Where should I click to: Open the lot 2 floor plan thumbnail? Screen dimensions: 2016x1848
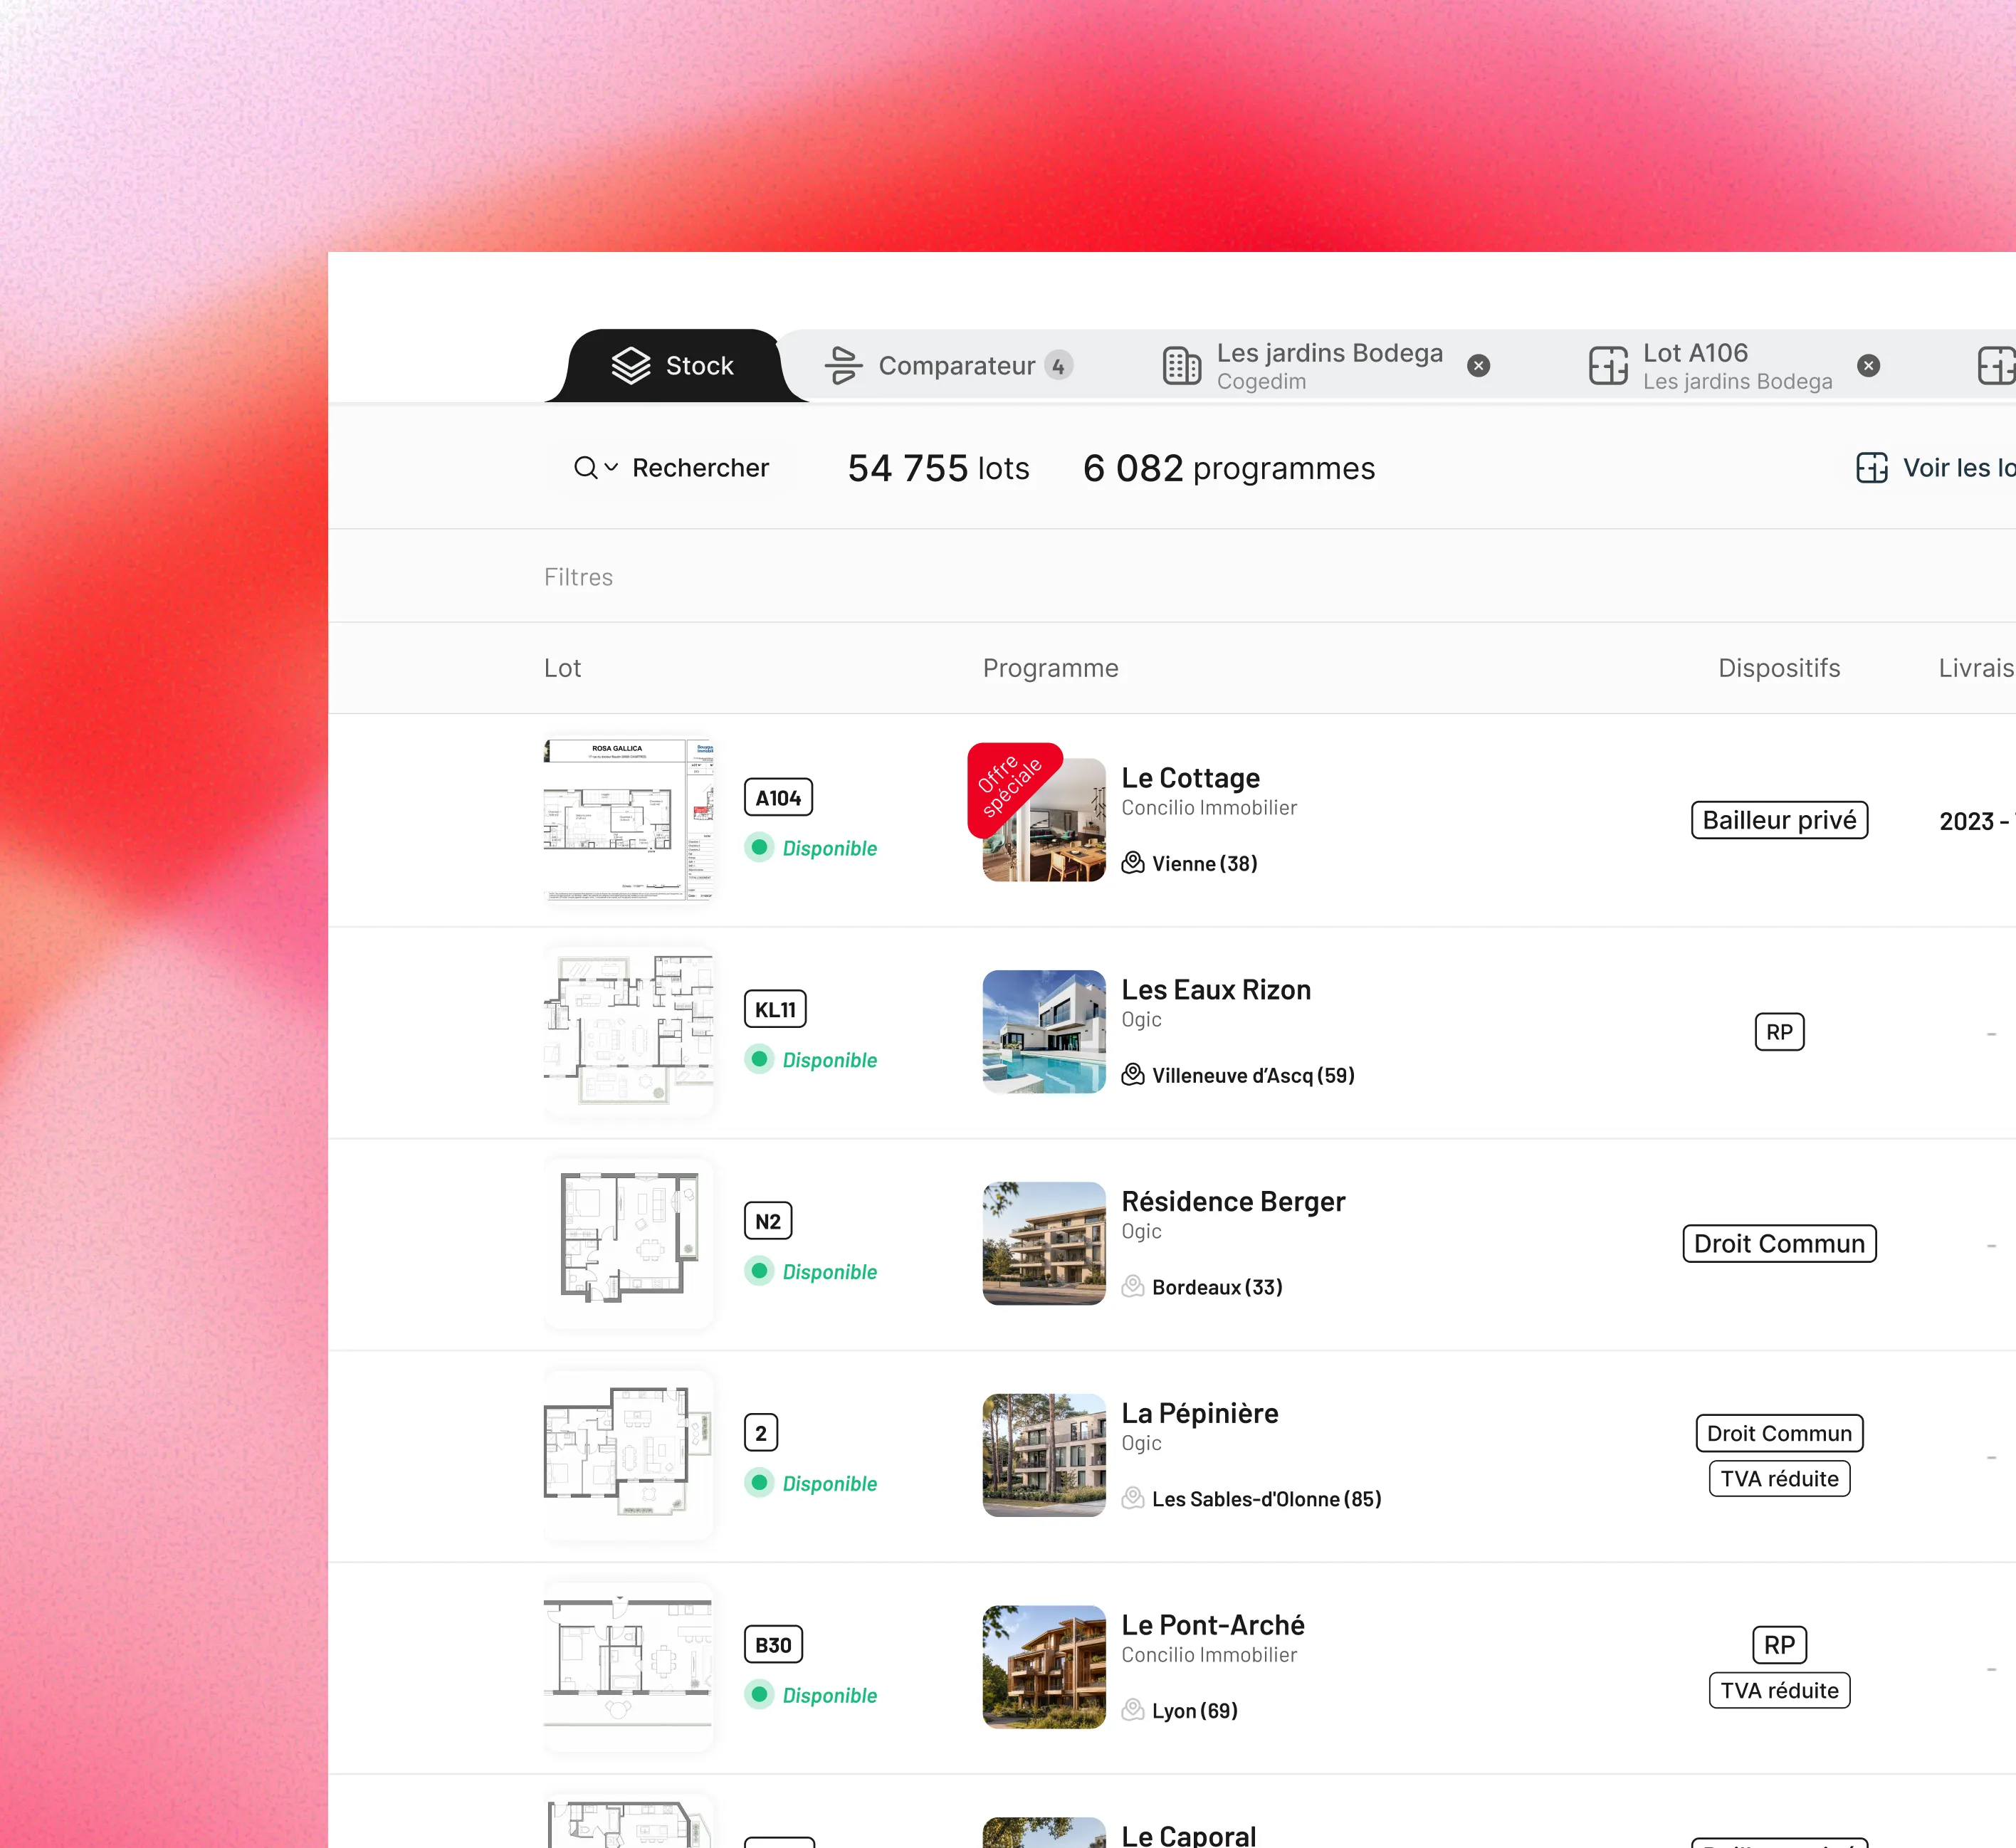(628, 1456)
